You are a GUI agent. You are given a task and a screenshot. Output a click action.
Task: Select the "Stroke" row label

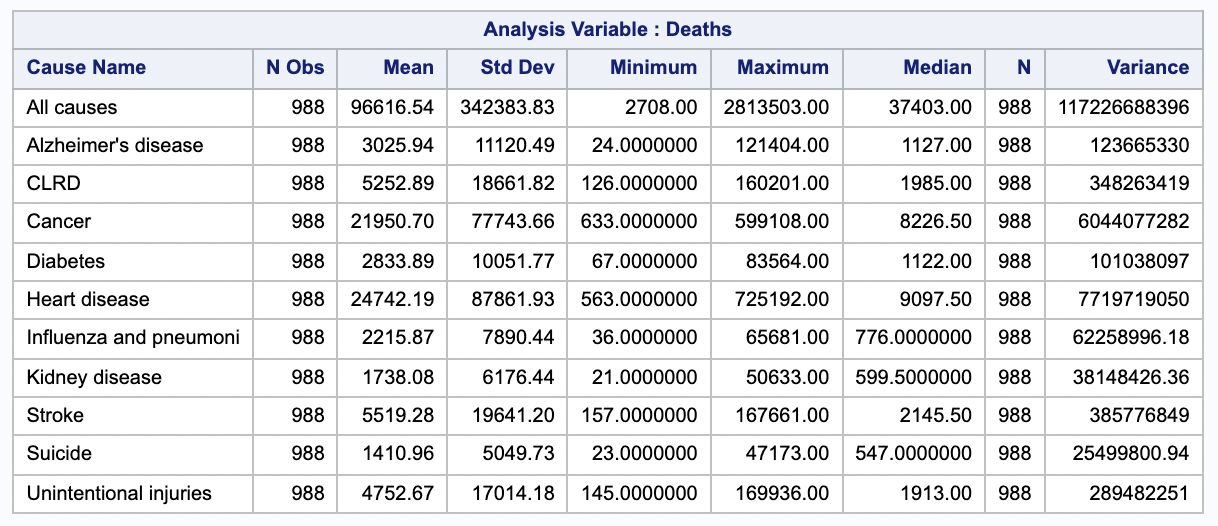pyautogui.click(x=55, y=415)
